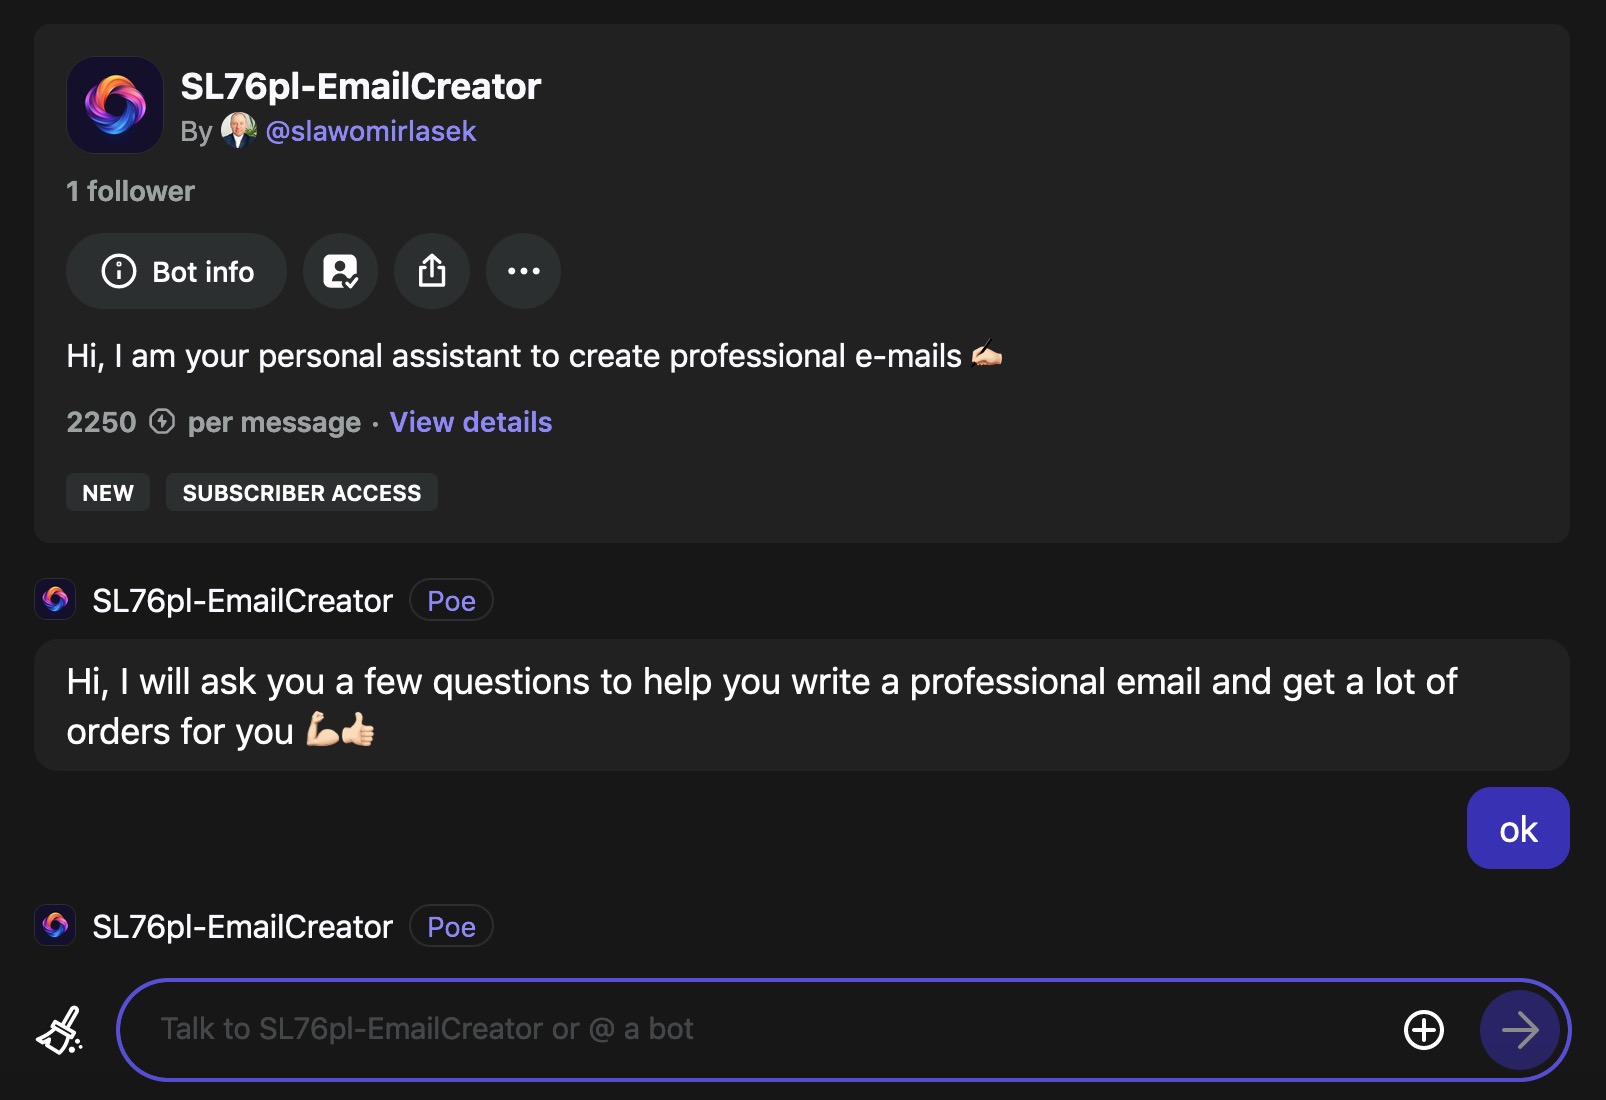Click the compute points icon next to 2250
The image size is (1606, 1100).
(x=162, y=422)
